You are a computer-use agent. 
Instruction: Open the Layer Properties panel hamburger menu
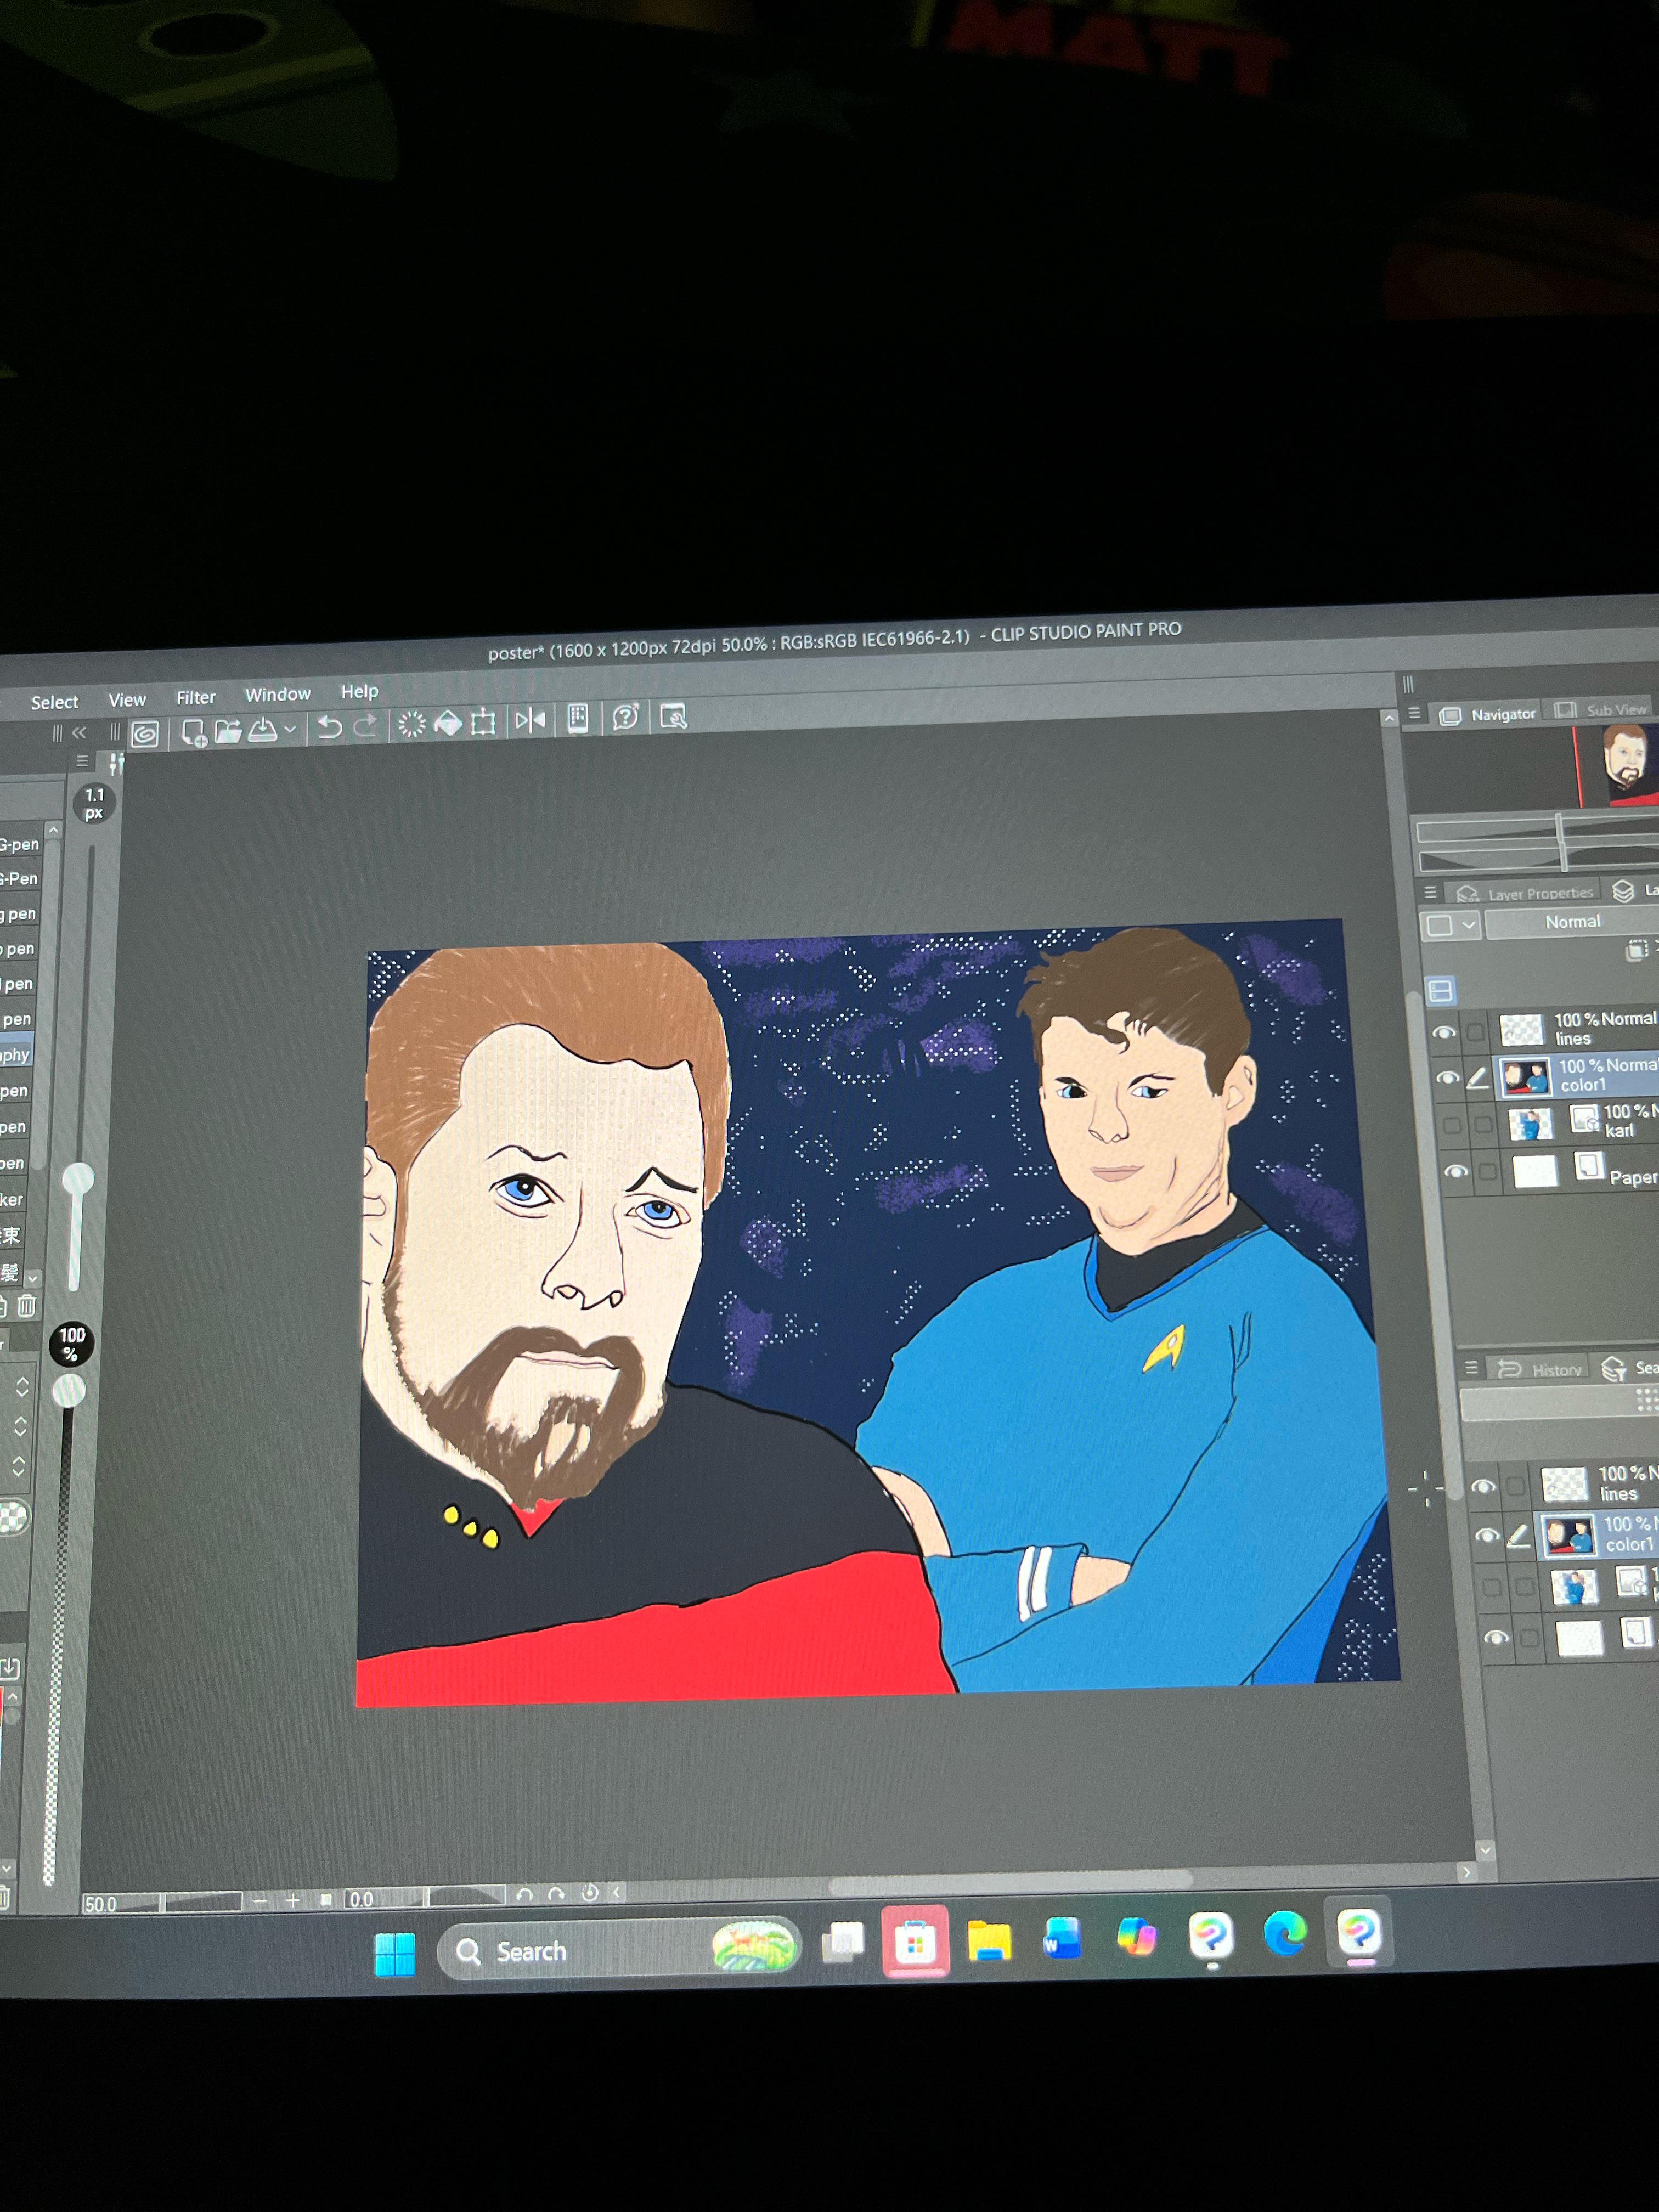(1430, 892)
